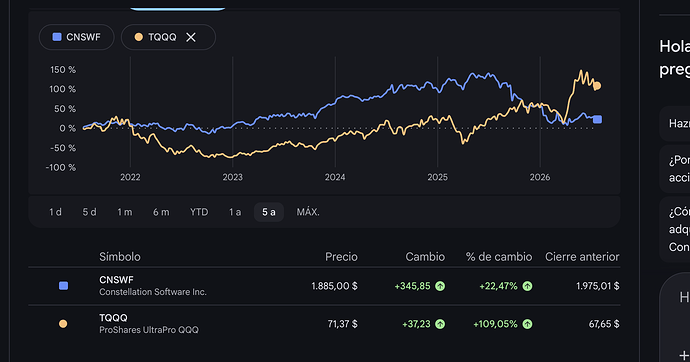Click ProShares UltraPro QQQ fund name
This screenshot has width=690, height=362.
tap(149, 330)
